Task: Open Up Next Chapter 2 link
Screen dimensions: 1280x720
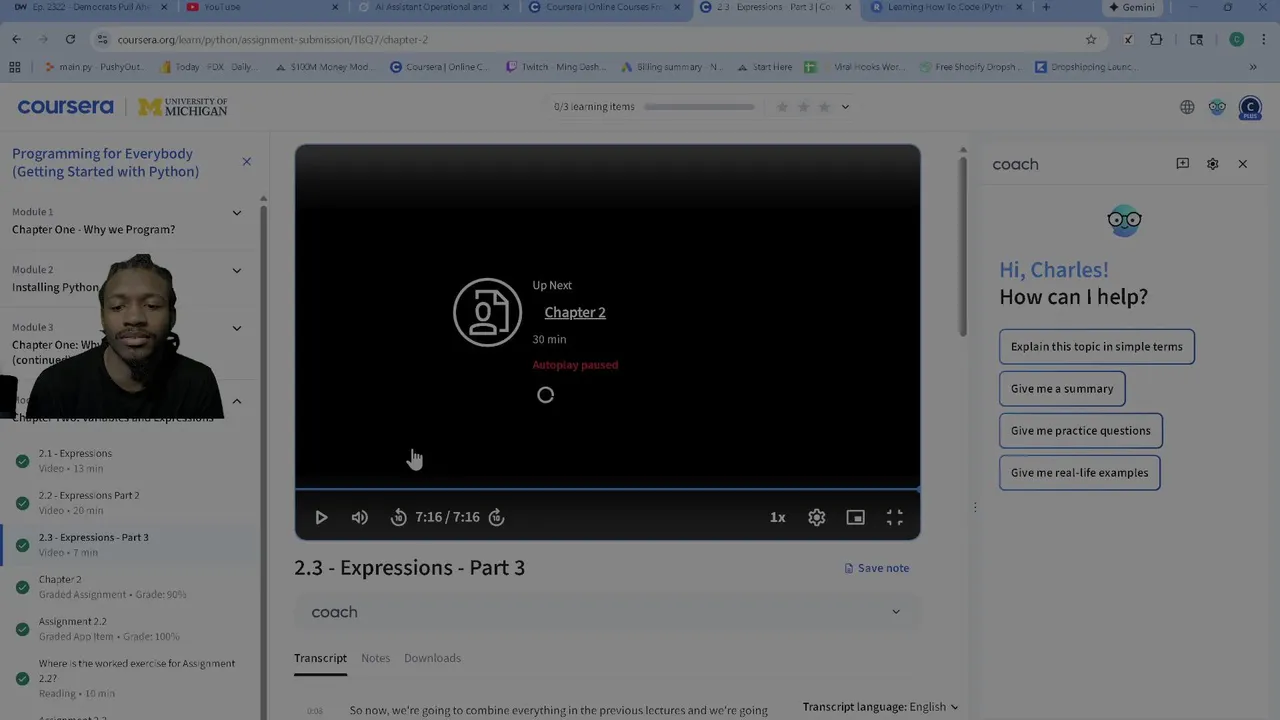Action: point(575,312)
